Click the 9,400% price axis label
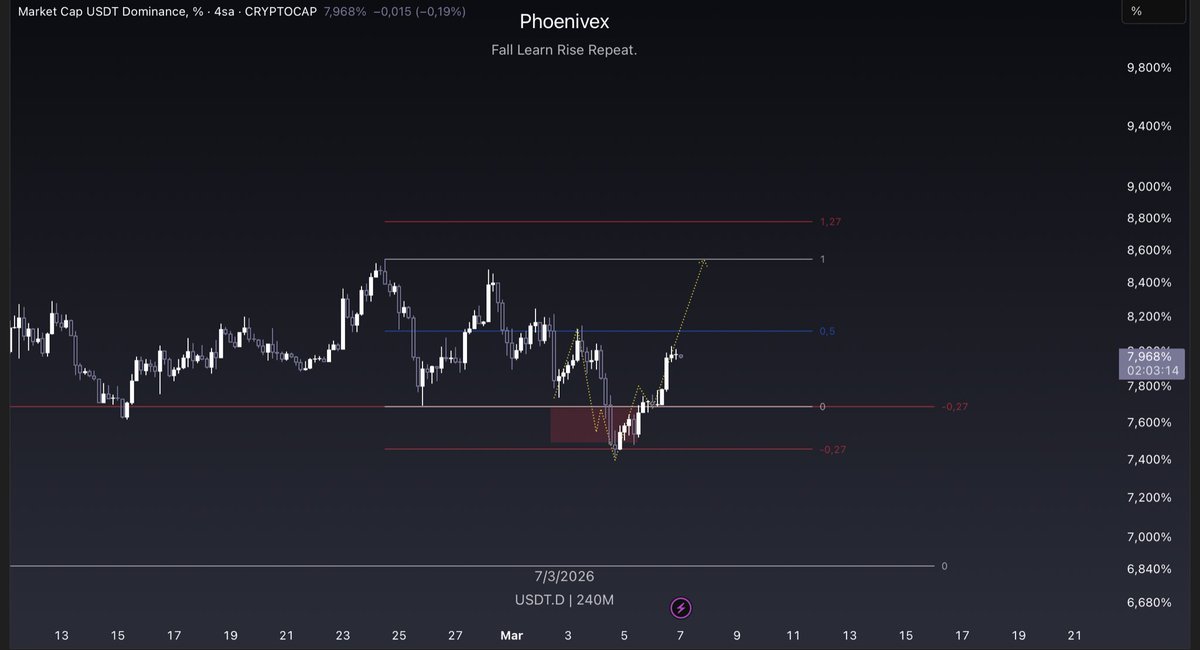 pyautogui.click(x=1148, y=125)
